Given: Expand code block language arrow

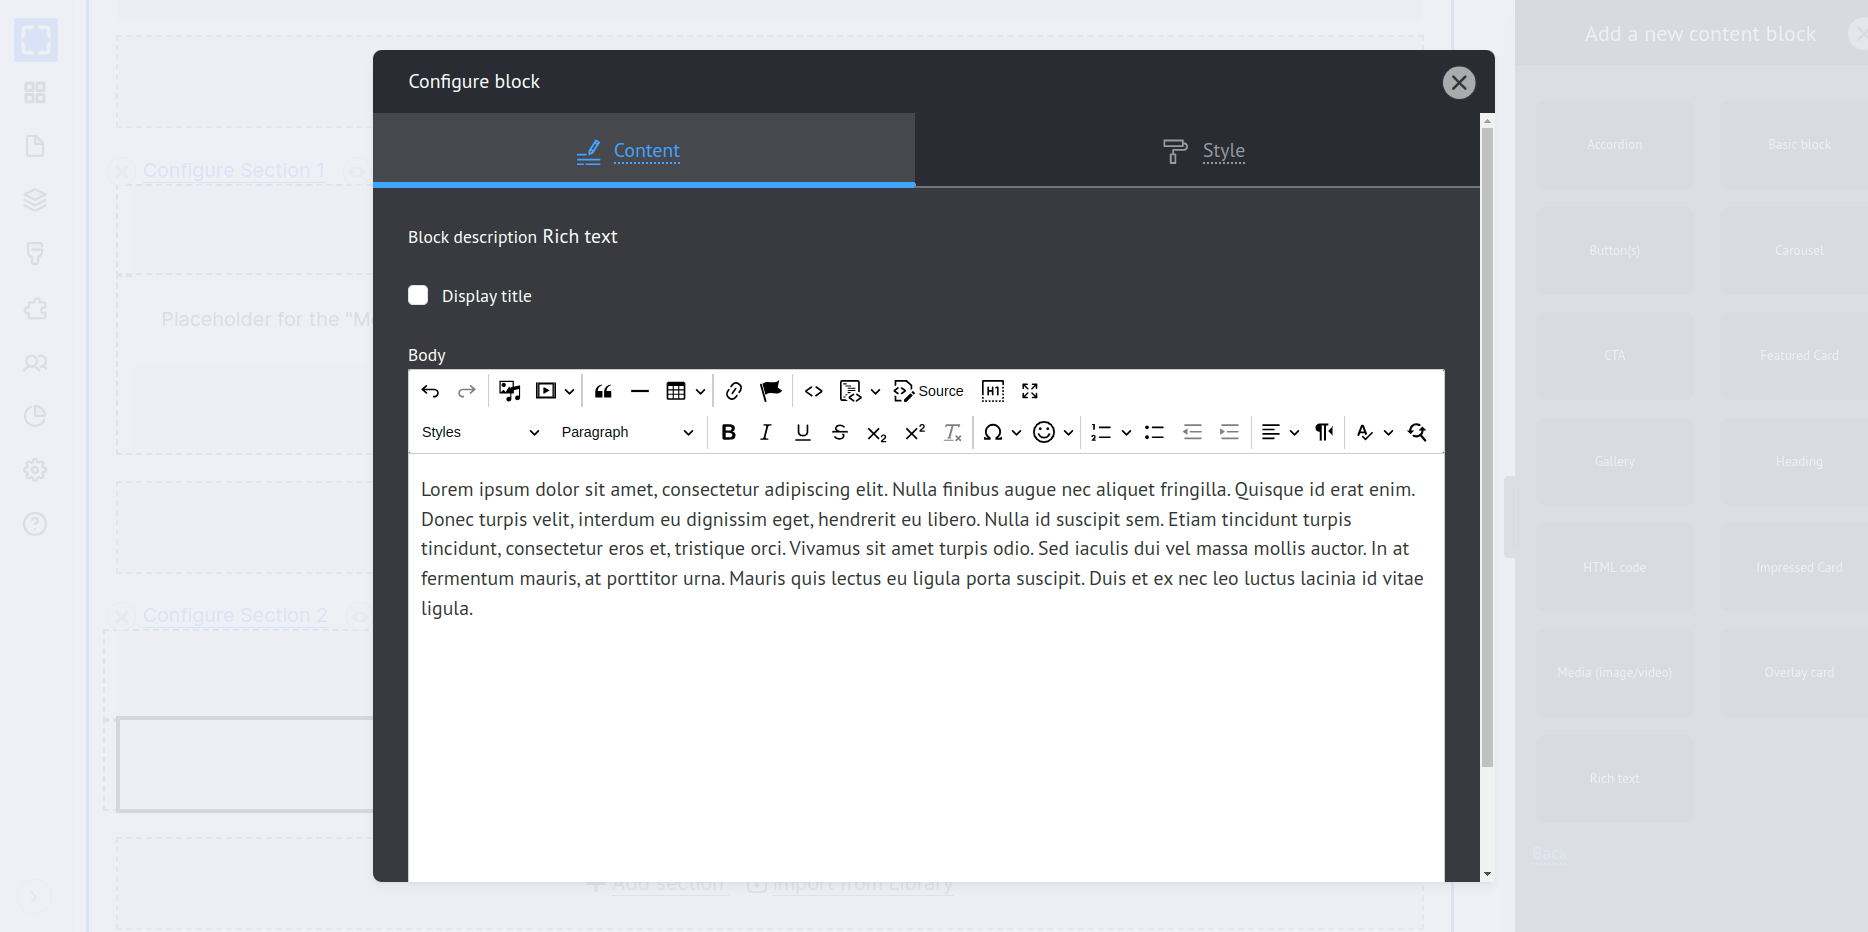Looking at the screenshot, I should pyautogui.click(x=875, y=391).
